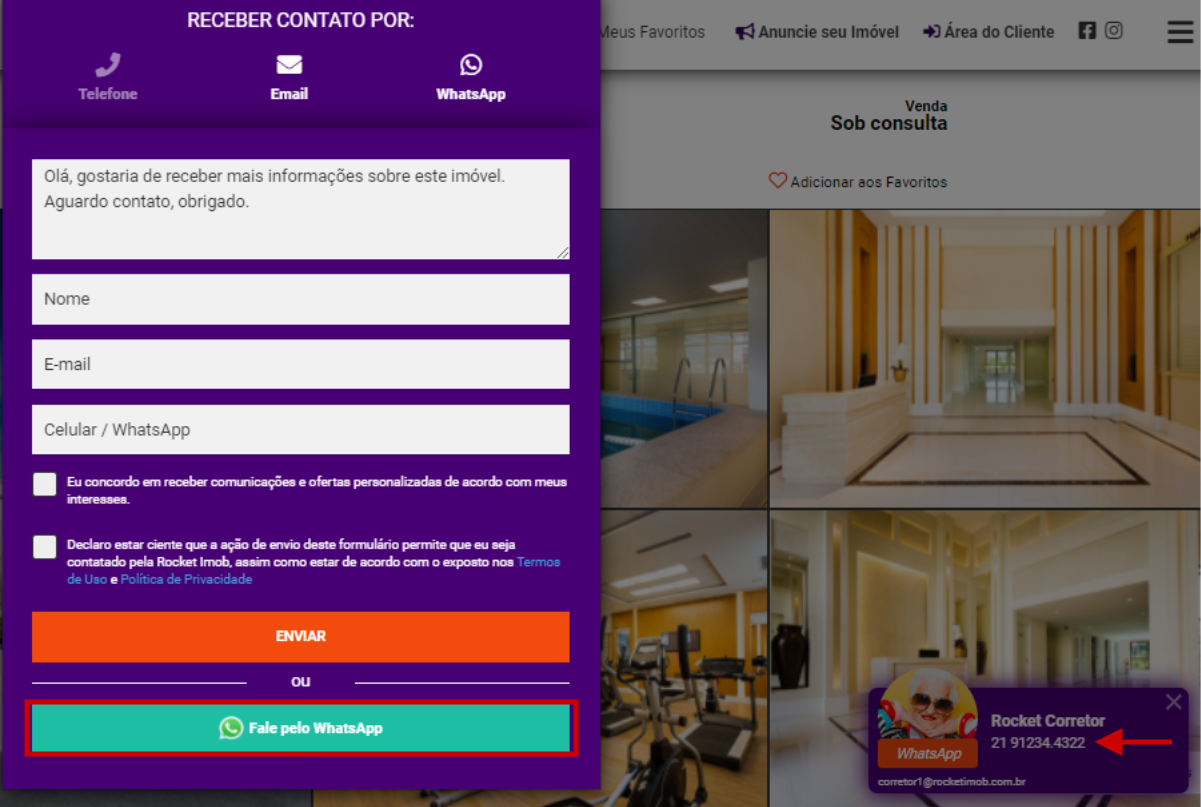Focus the E-mail input field
The height and width of the screenshot is (807, 1201).
click(x=301, y=364)
